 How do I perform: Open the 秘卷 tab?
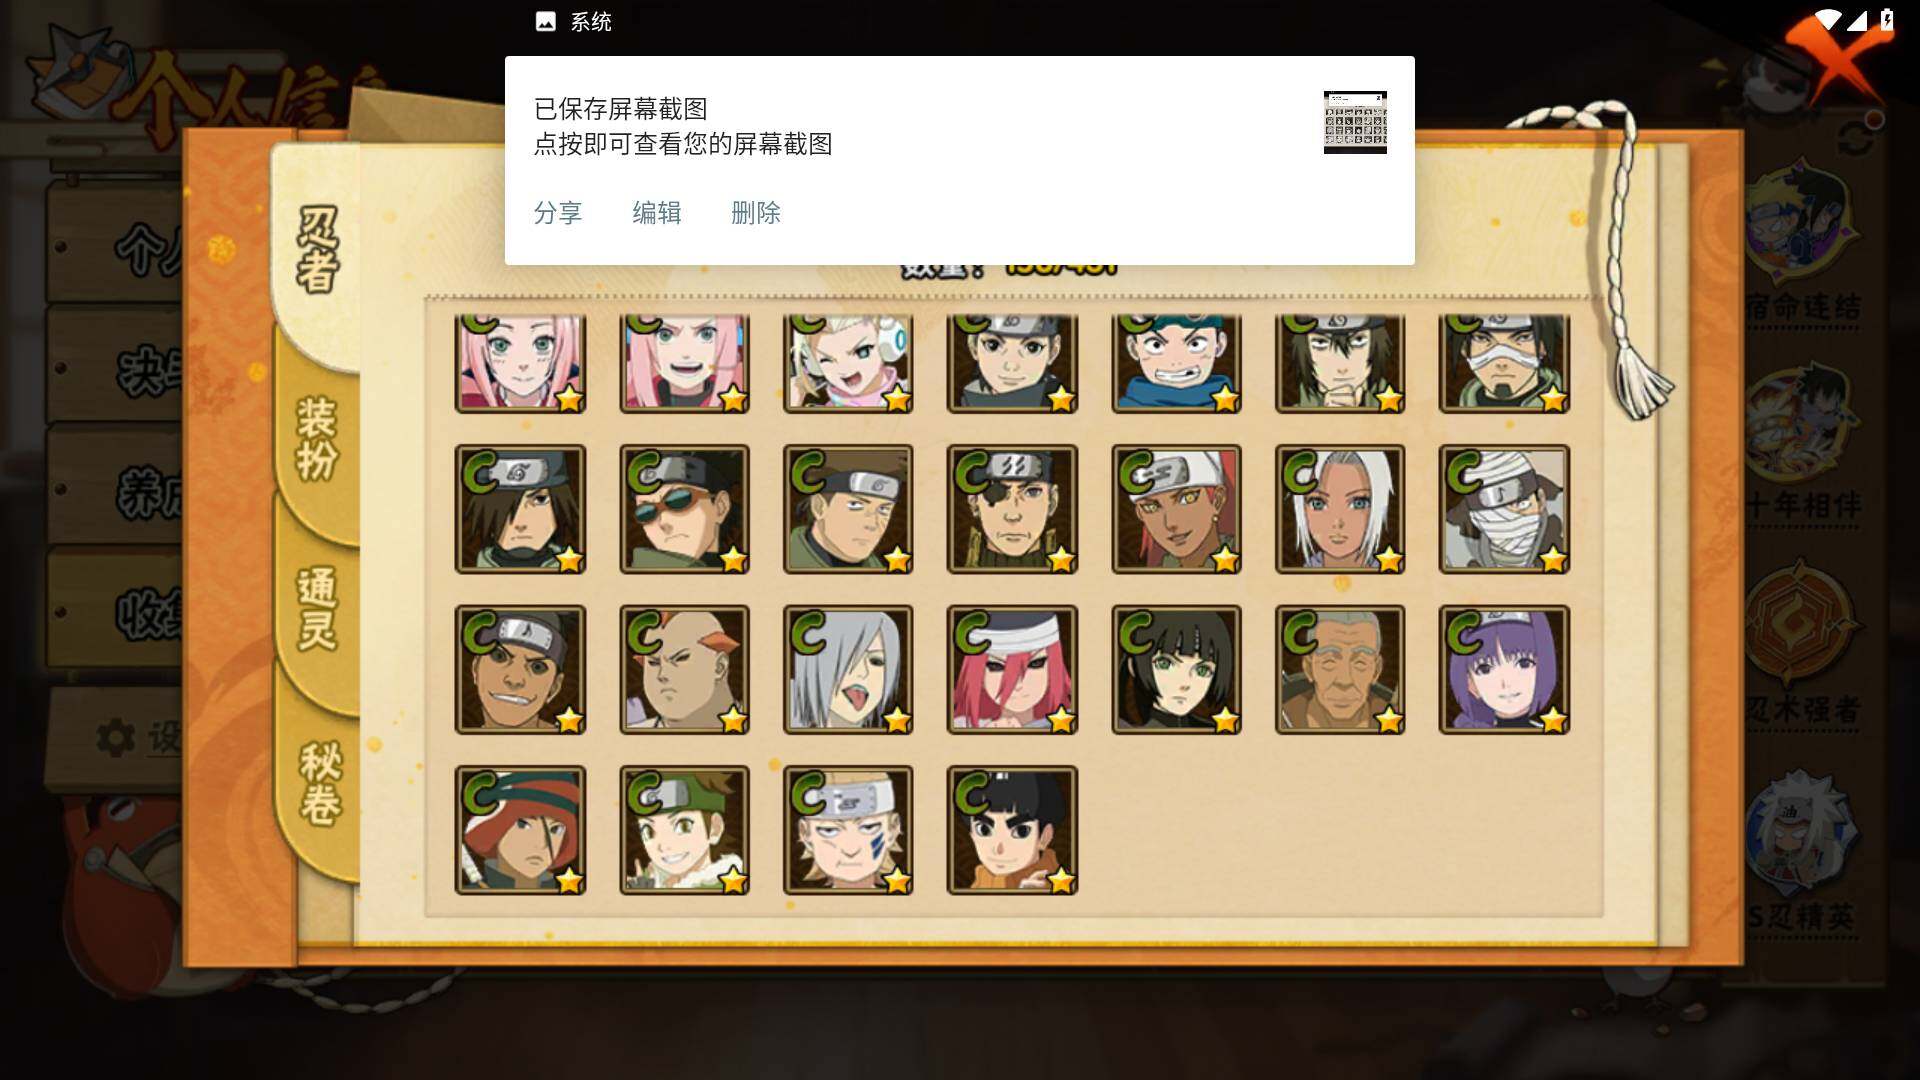pos(320,782)
